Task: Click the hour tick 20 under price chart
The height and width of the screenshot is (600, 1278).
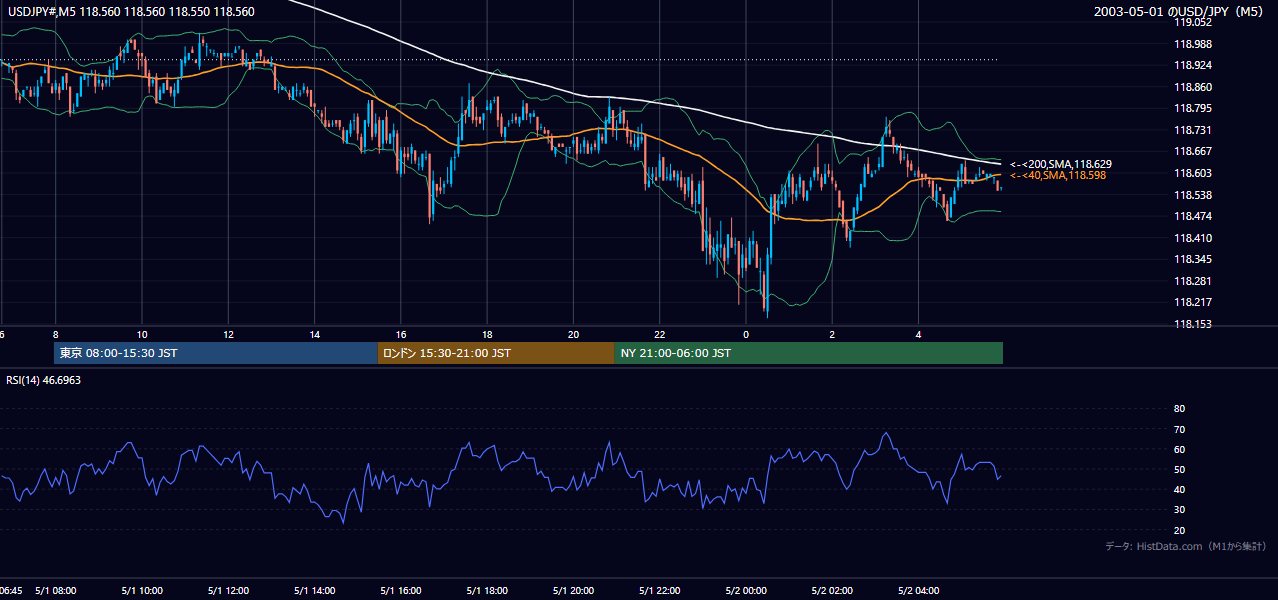Action: pyautogui.click(x=573, y=335)
